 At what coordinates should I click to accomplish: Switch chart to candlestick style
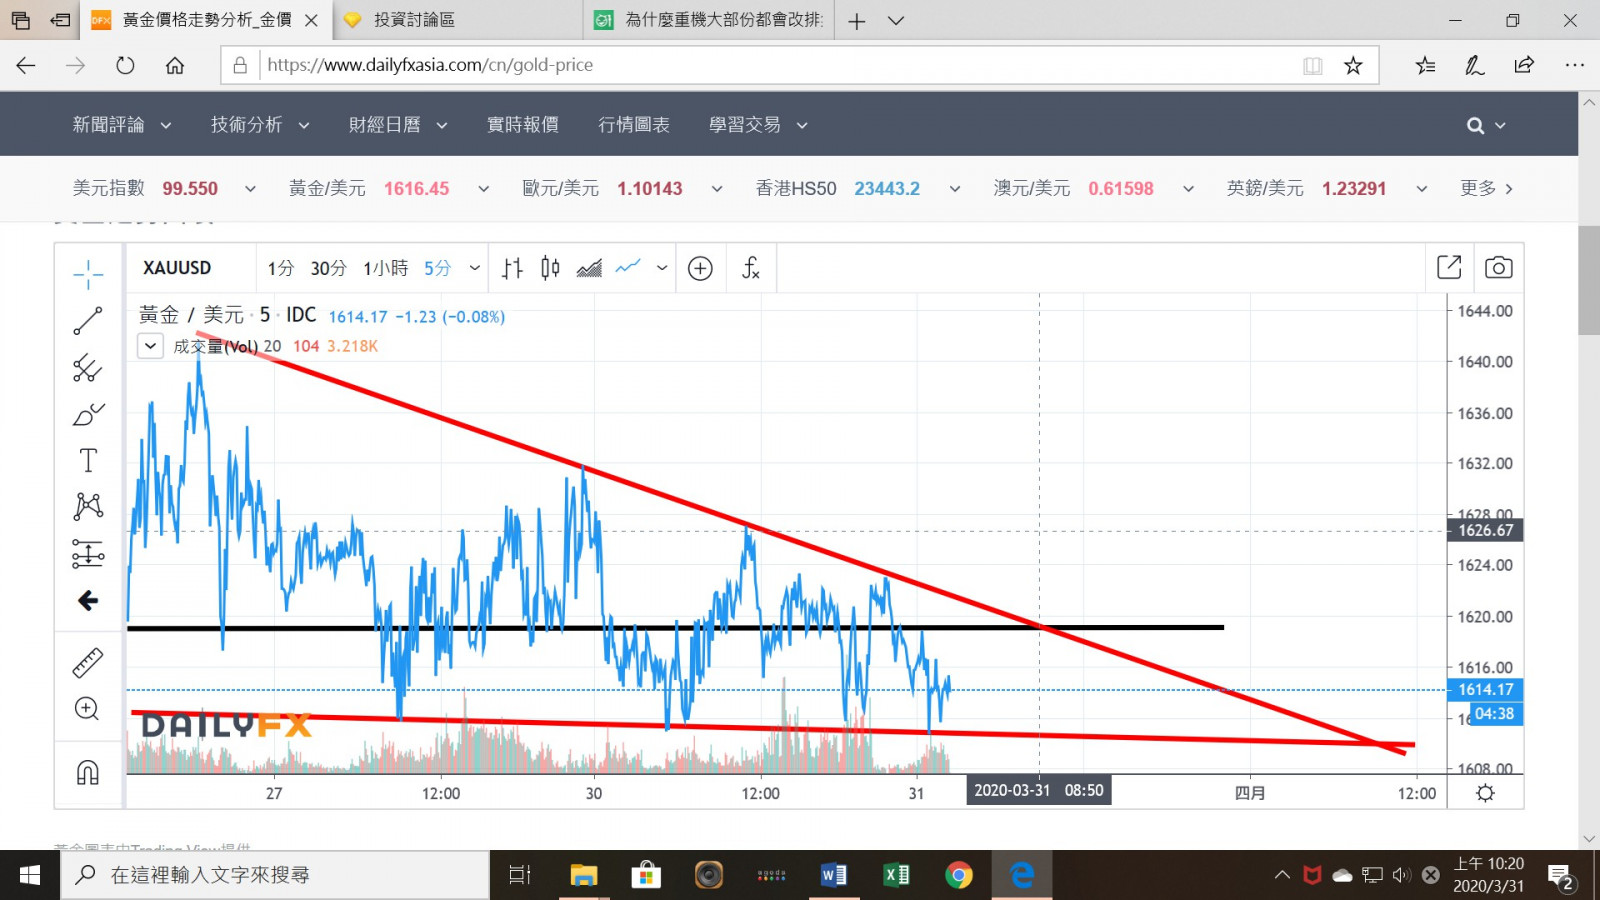click(x=550, y=268)
